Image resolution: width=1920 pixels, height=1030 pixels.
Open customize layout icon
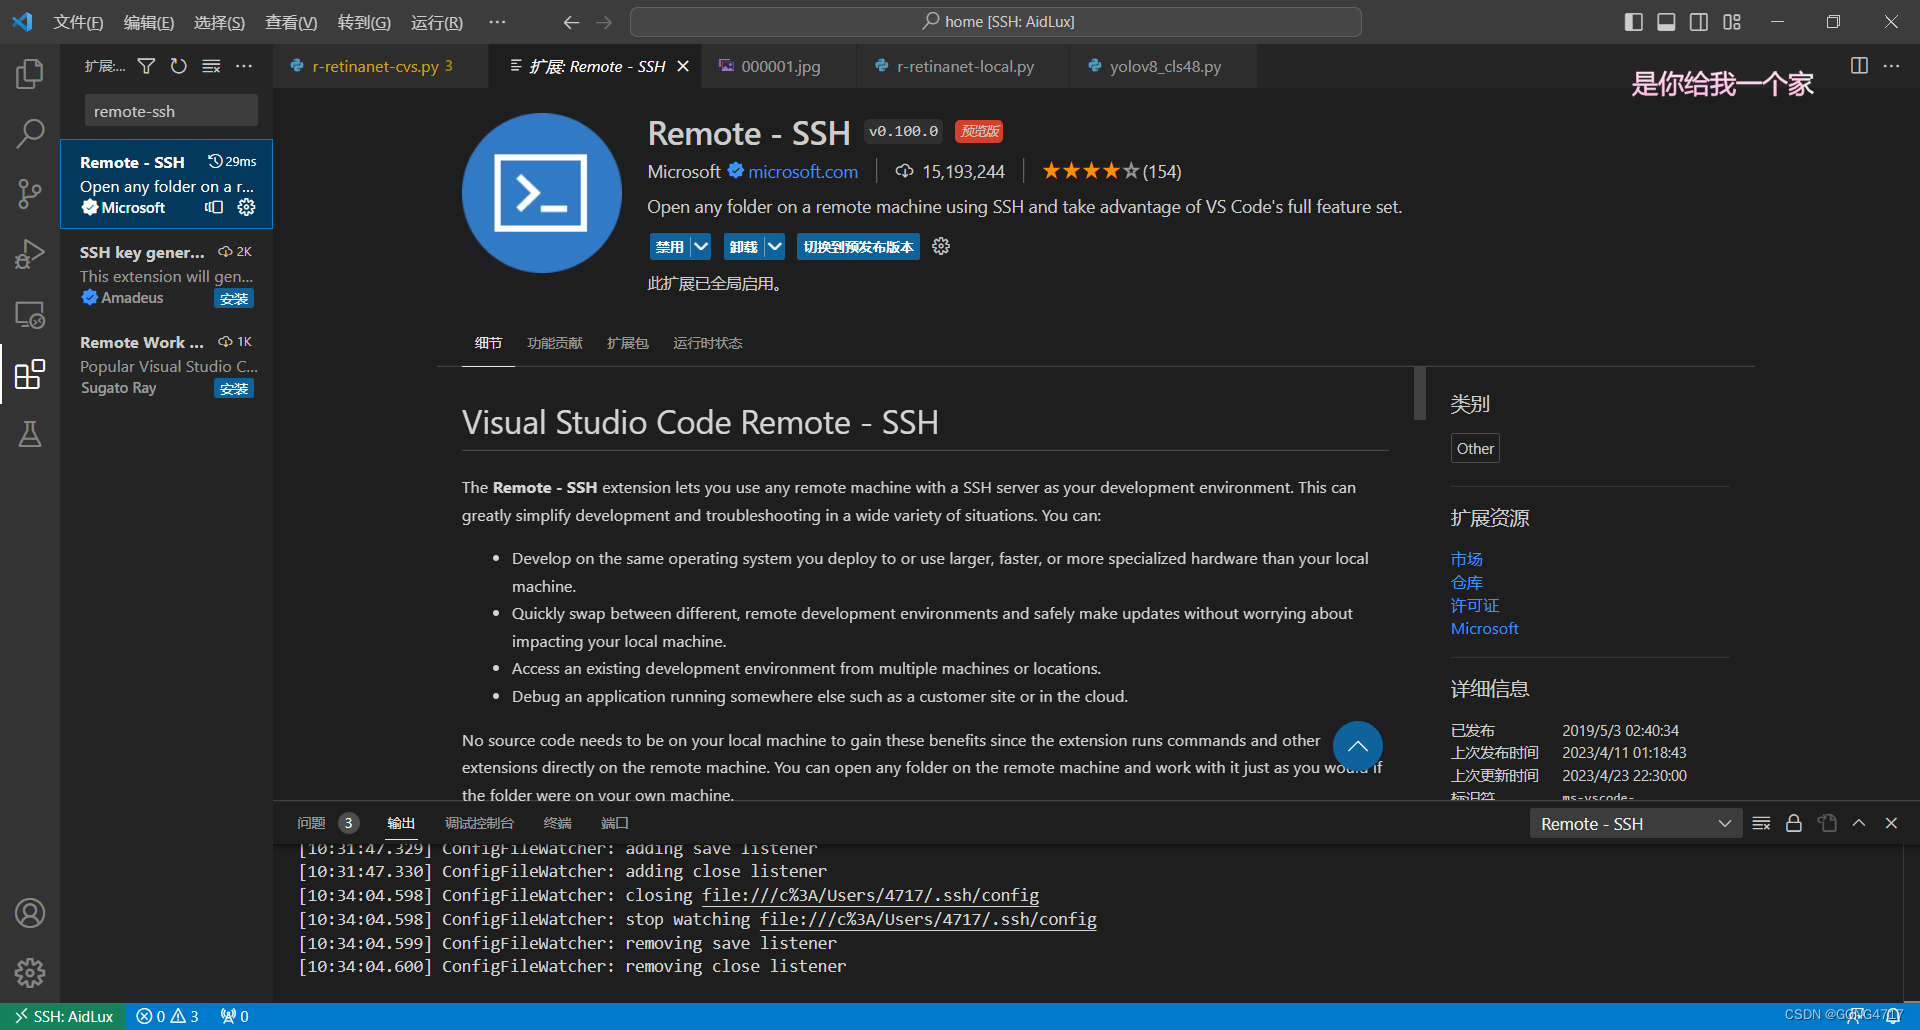(1732, 22)
